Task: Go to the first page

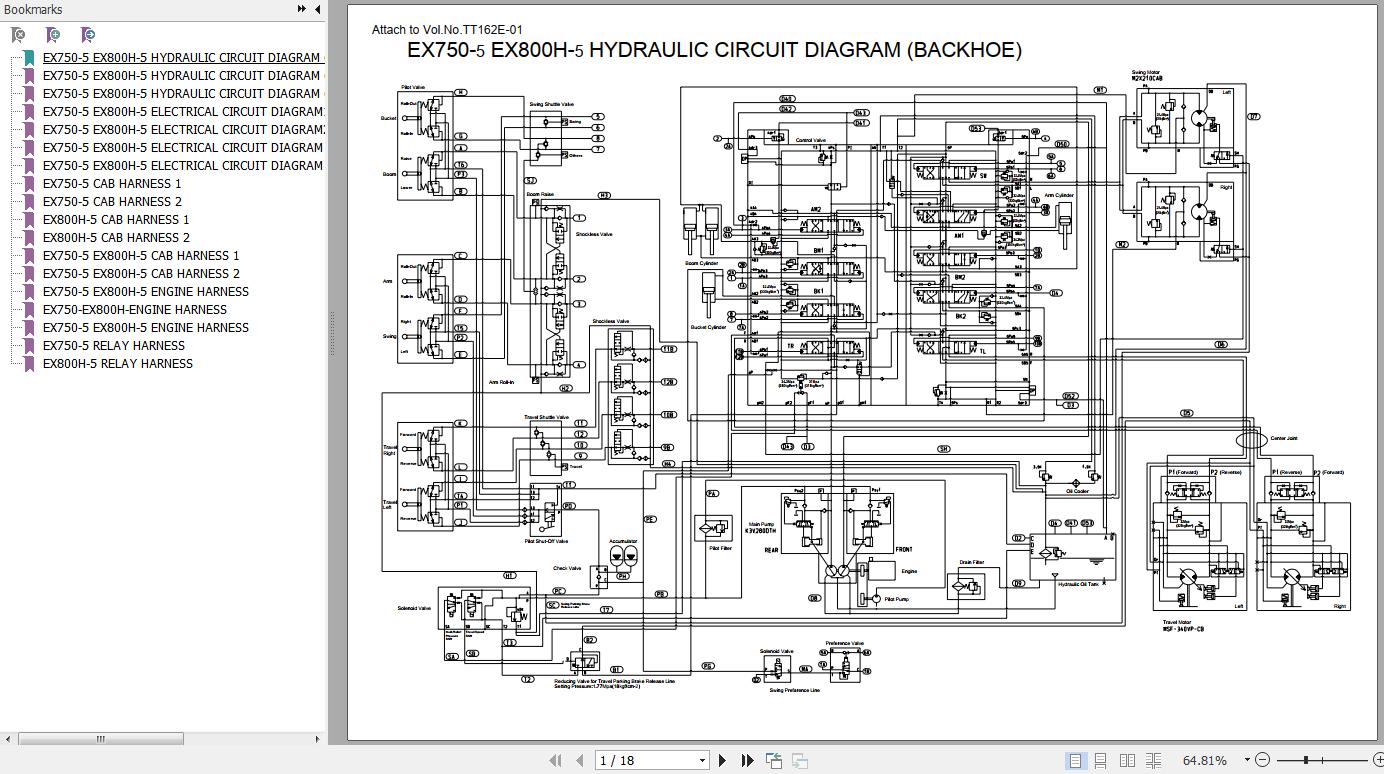Action: pos(555,761)
